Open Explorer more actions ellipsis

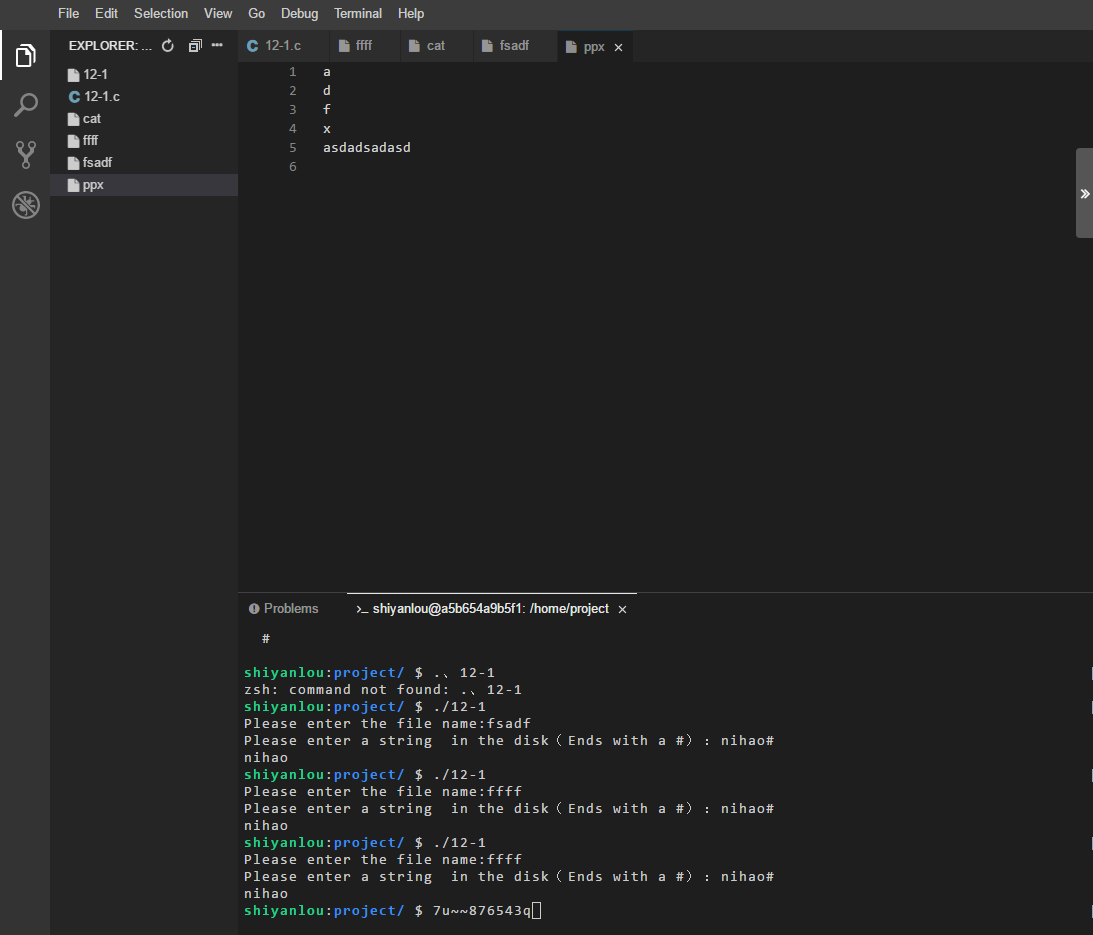pos(217,46)
